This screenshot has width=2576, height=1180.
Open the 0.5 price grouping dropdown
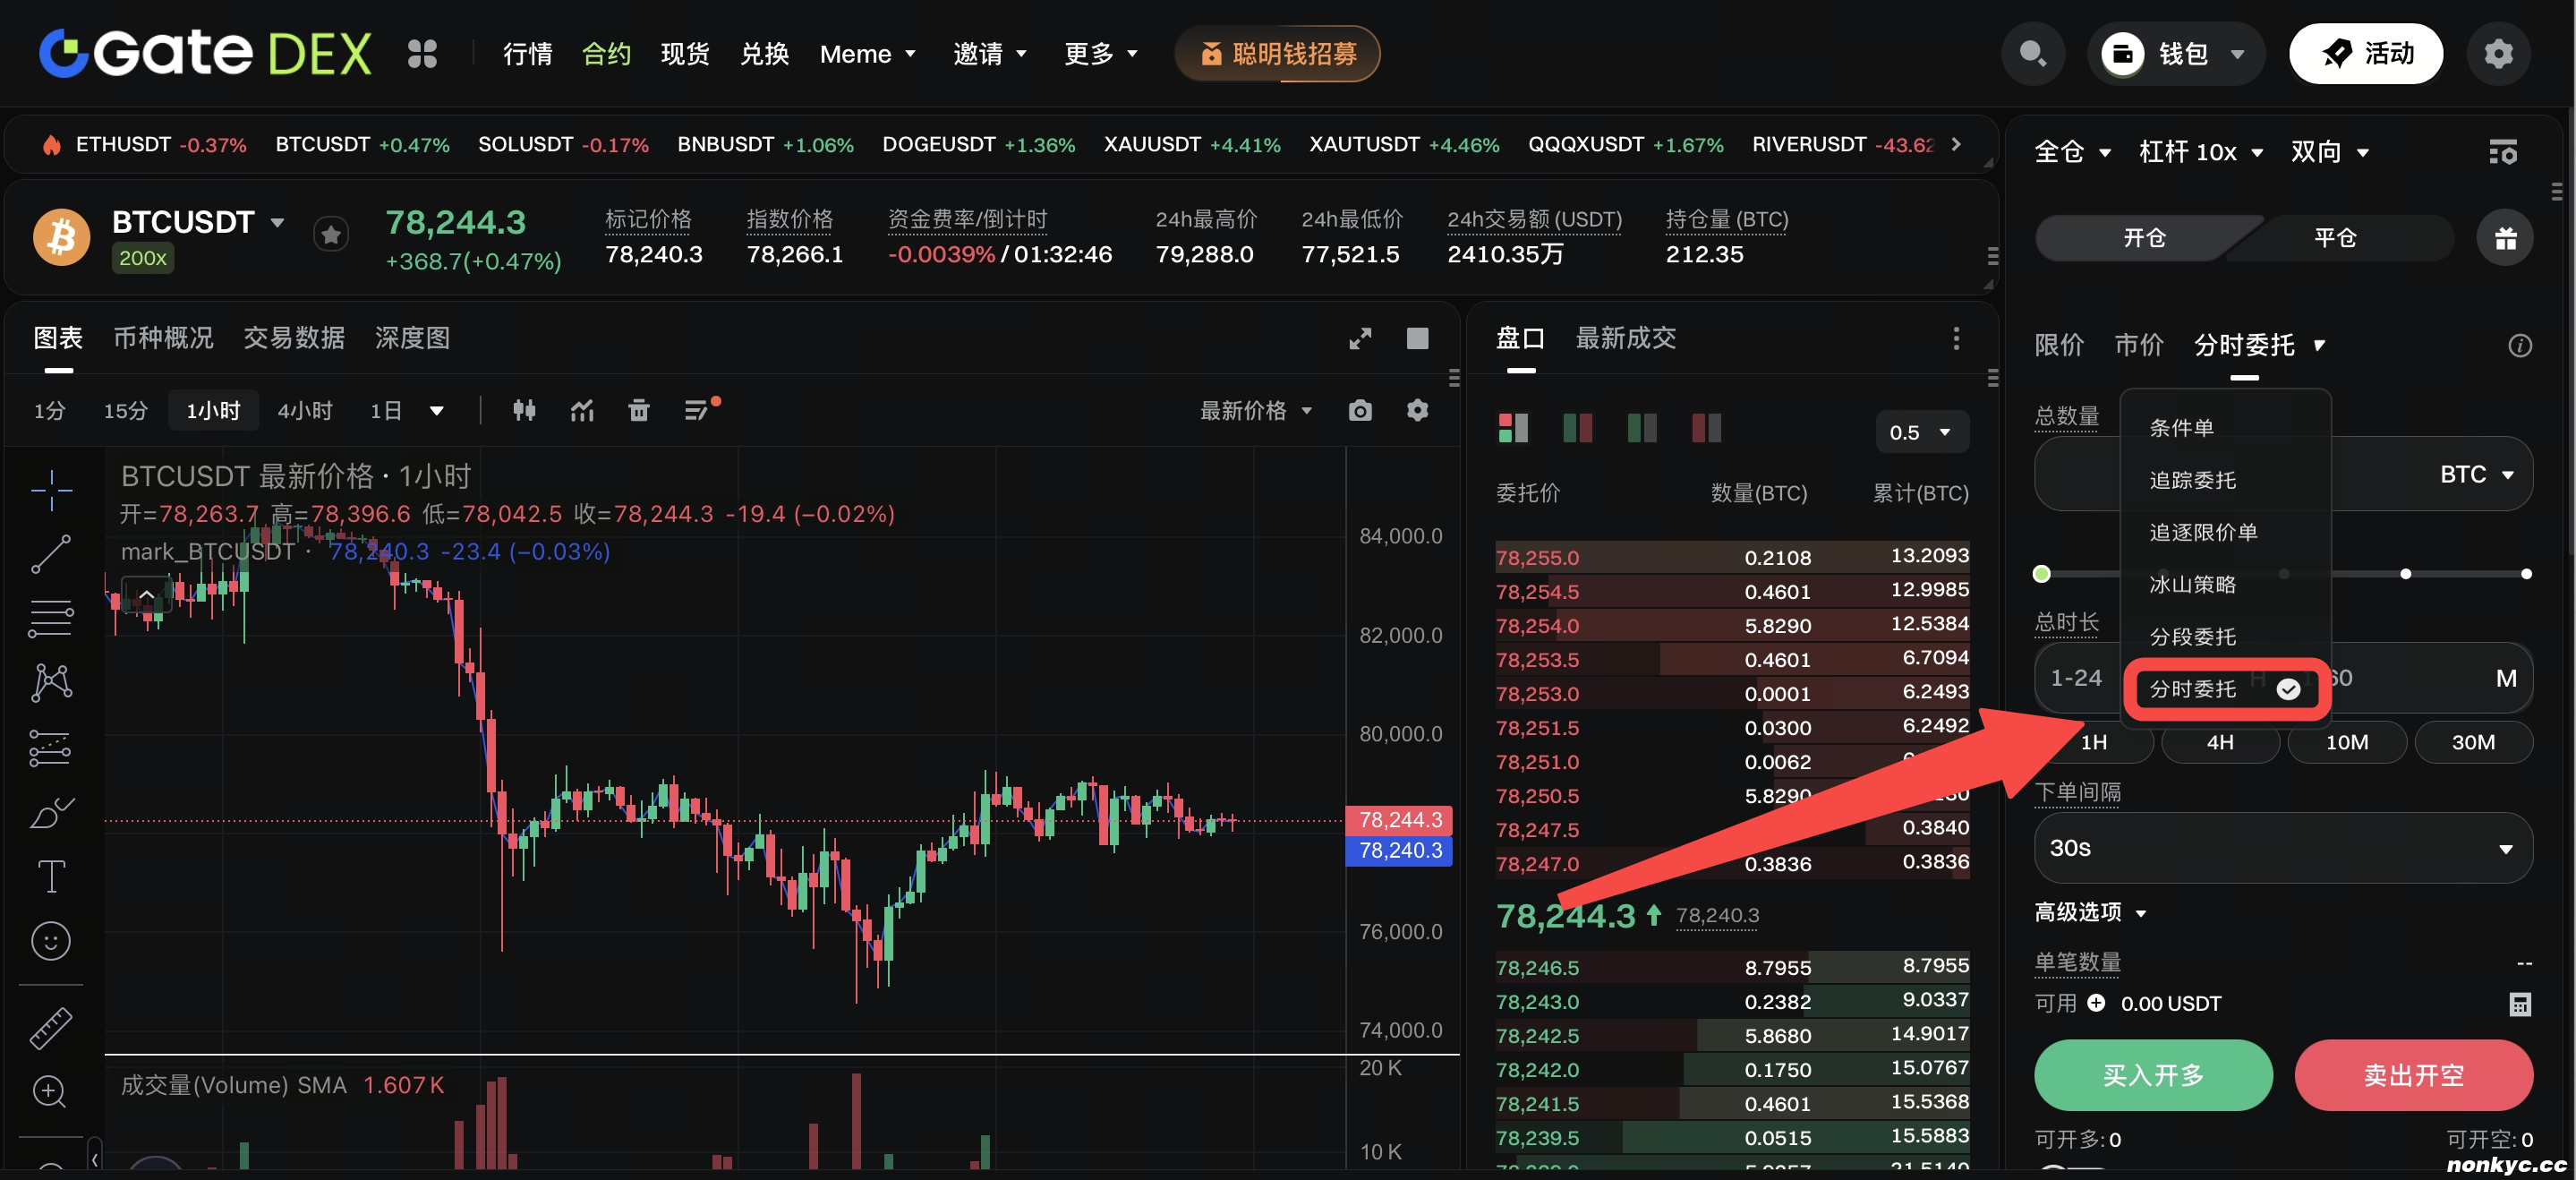[x=1921, y=432]
